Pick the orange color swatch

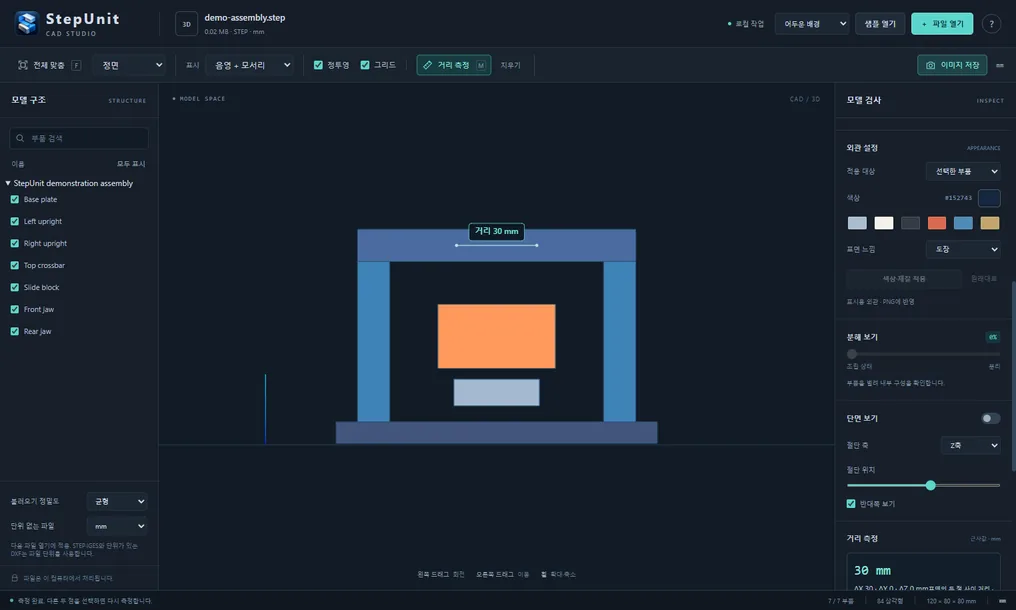tap(936, 223)
